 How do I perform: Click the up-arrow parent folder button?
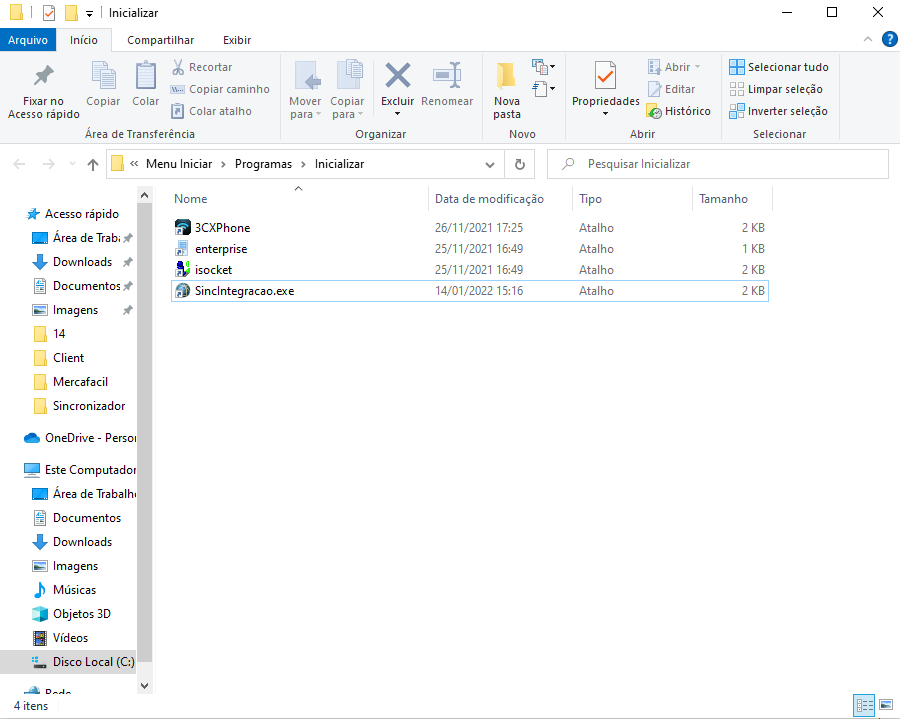93,164
